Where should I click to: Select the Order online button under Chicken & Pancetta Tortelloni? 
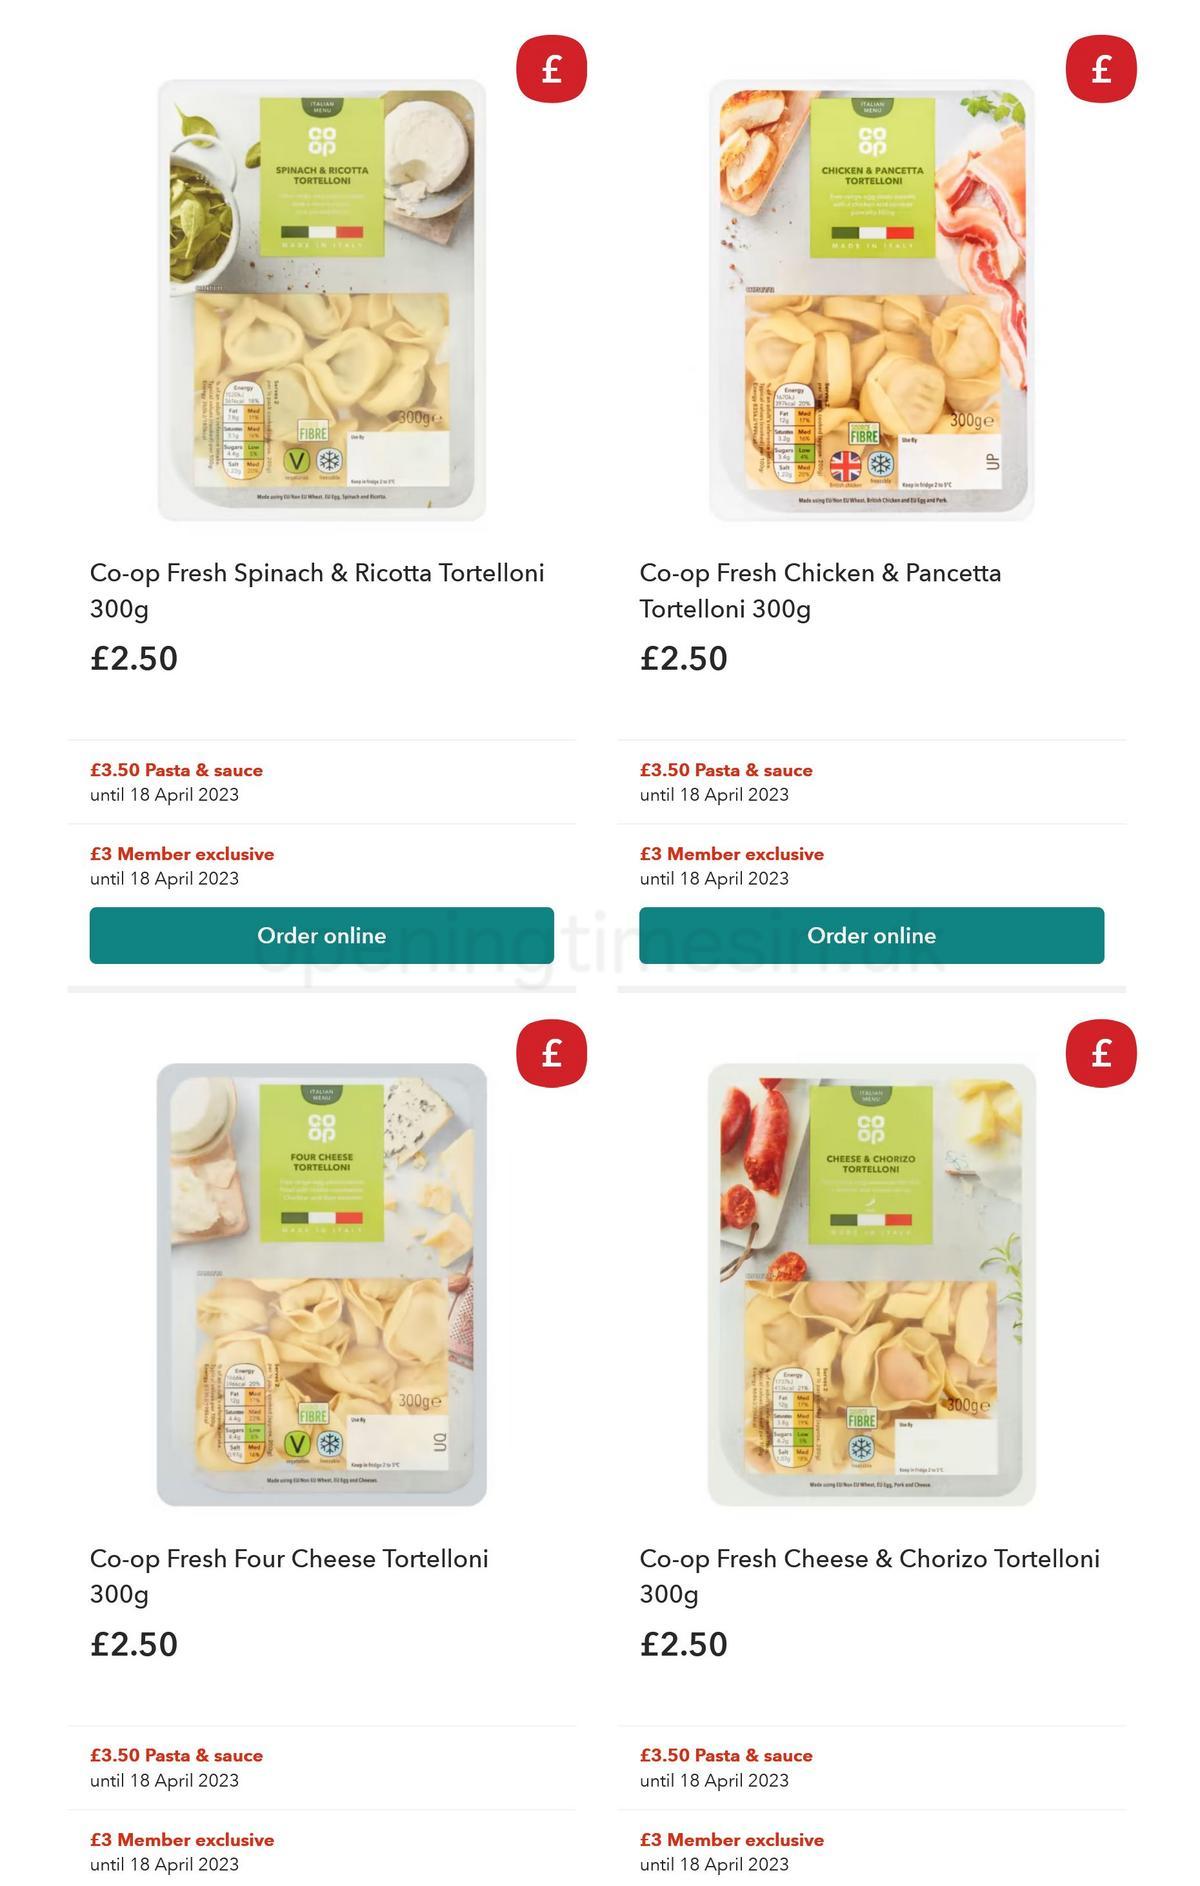pos(871,935)
